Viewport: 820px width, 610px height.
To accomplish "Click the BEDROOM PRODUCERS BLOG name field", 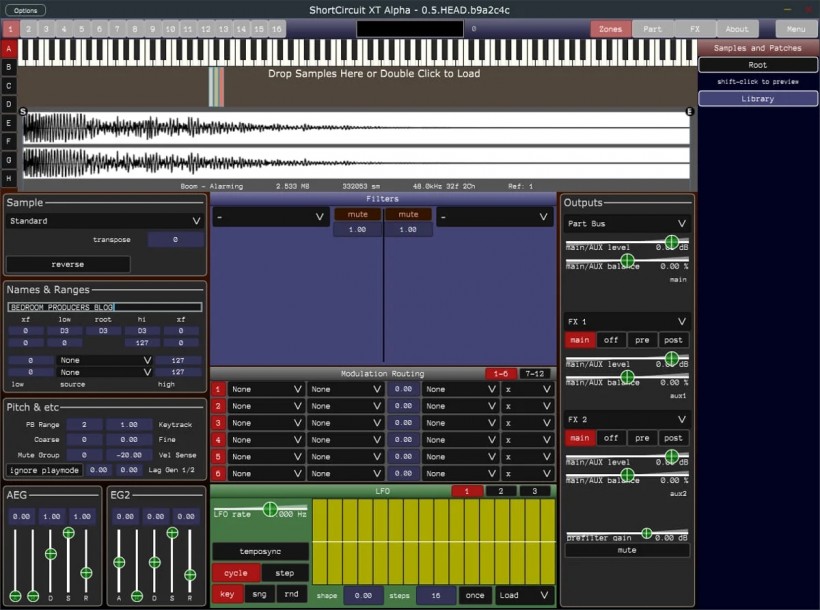I will coord(105,307).
